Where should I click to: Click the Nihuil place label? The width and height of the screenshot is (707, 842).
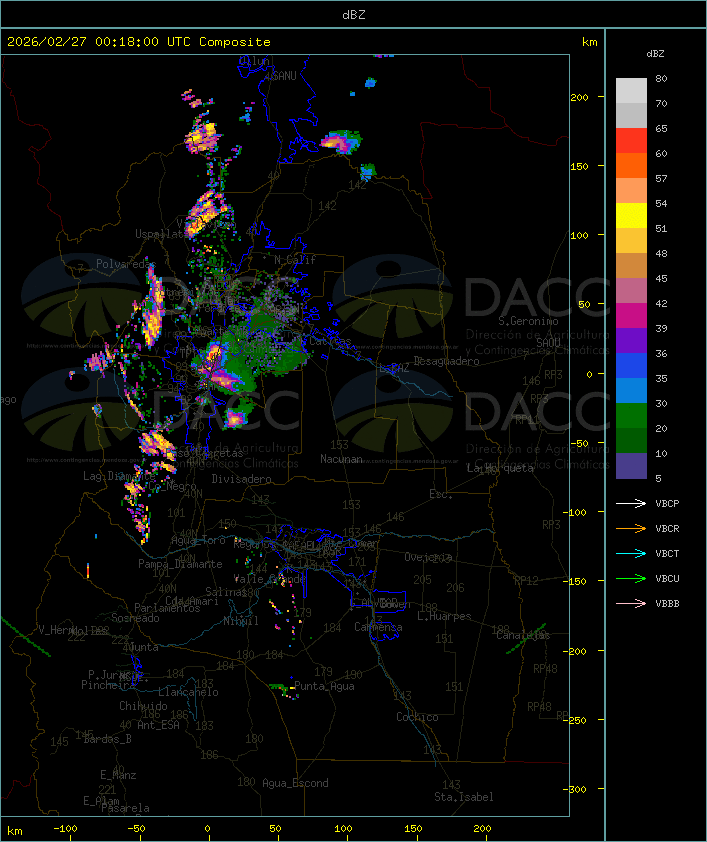(x=241, y=621)
